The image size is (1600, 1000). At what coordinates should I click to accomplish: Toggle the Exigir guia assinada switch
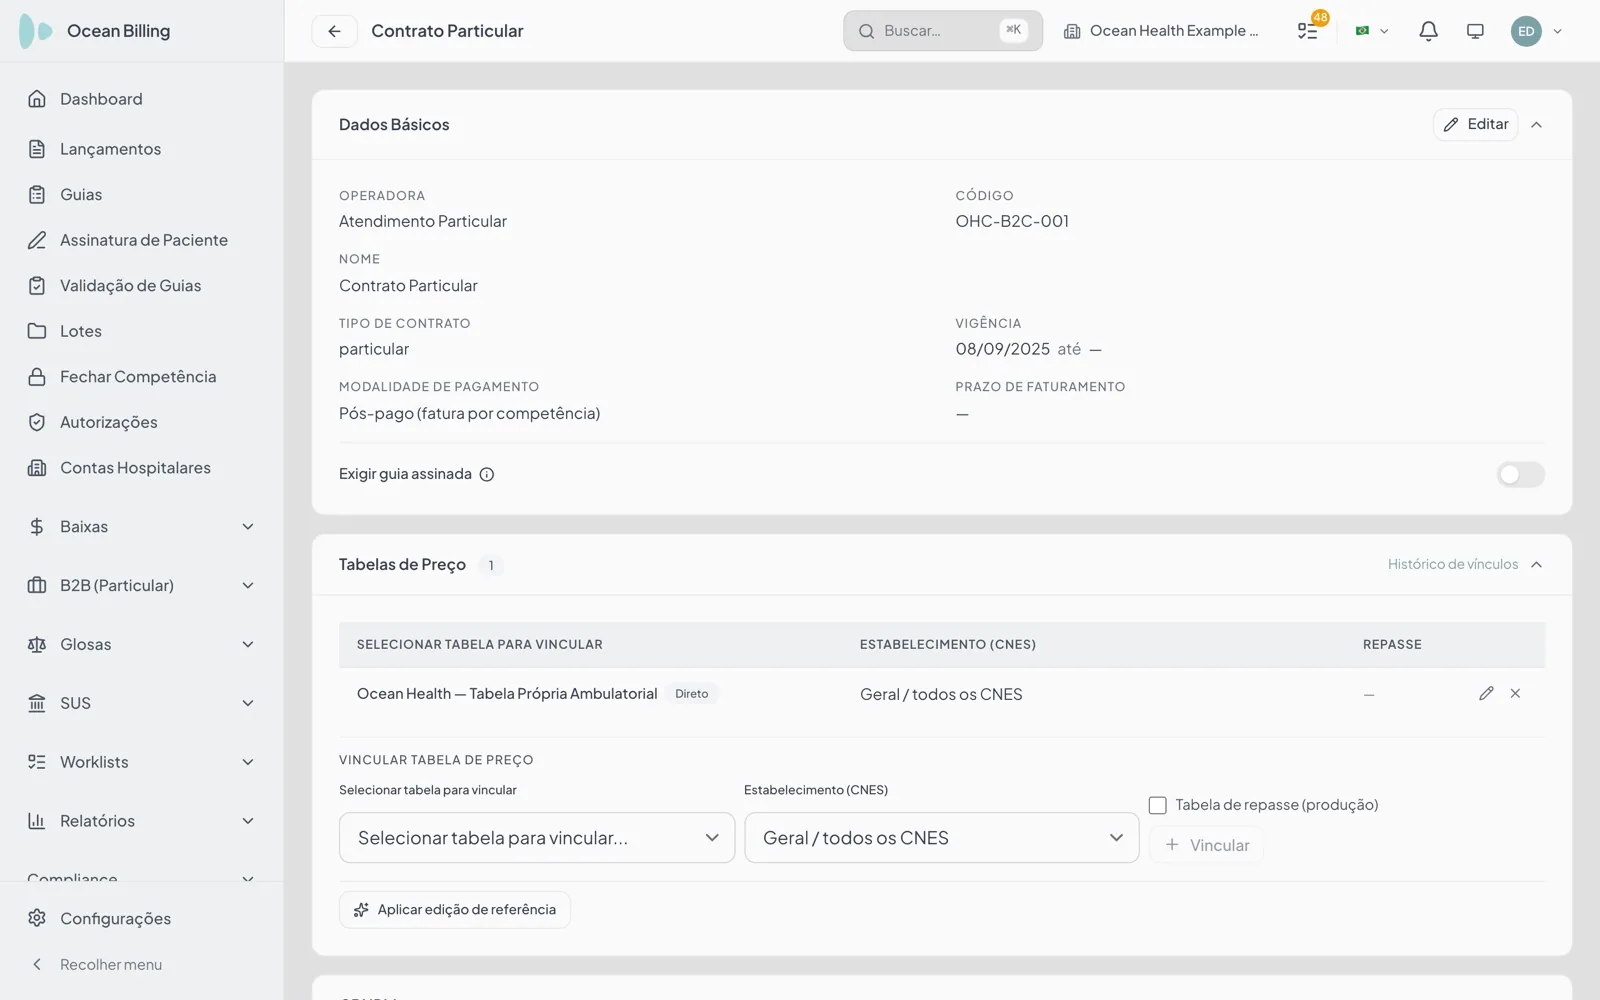pyautogui.click(x=1520, y=474)
